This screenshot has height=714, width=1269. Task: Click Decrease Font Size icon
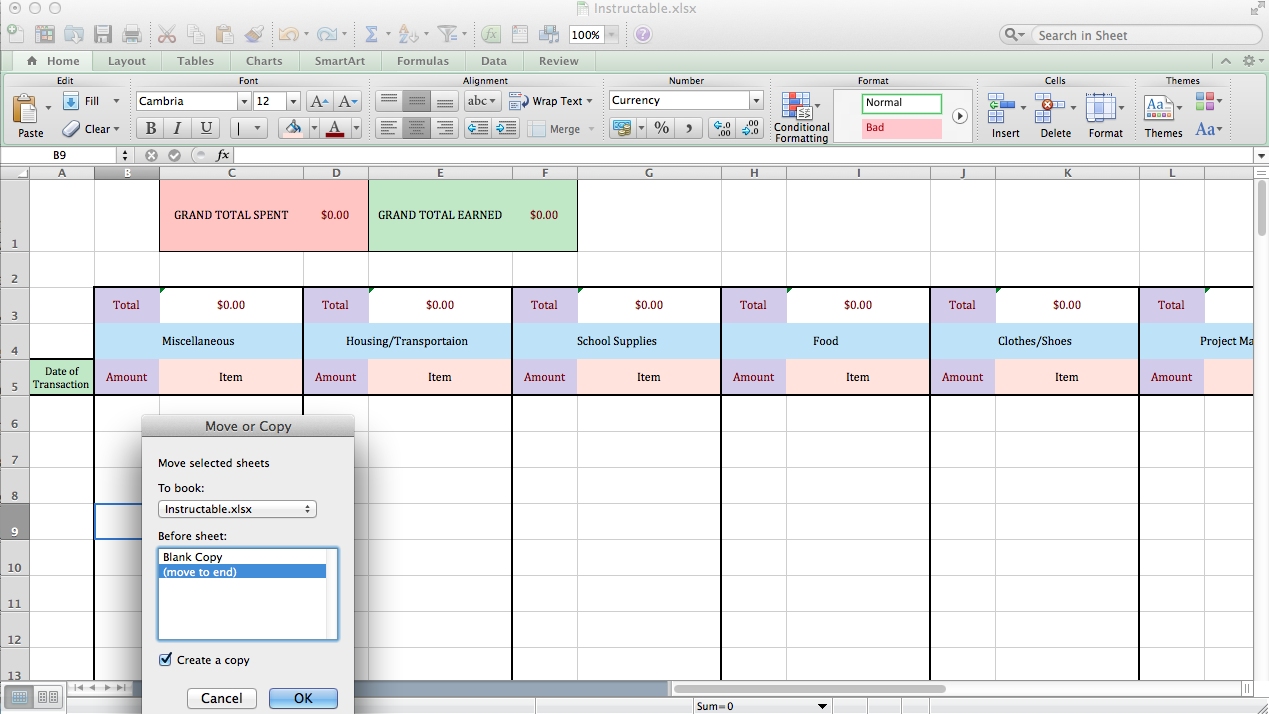(x=348, y=101)
